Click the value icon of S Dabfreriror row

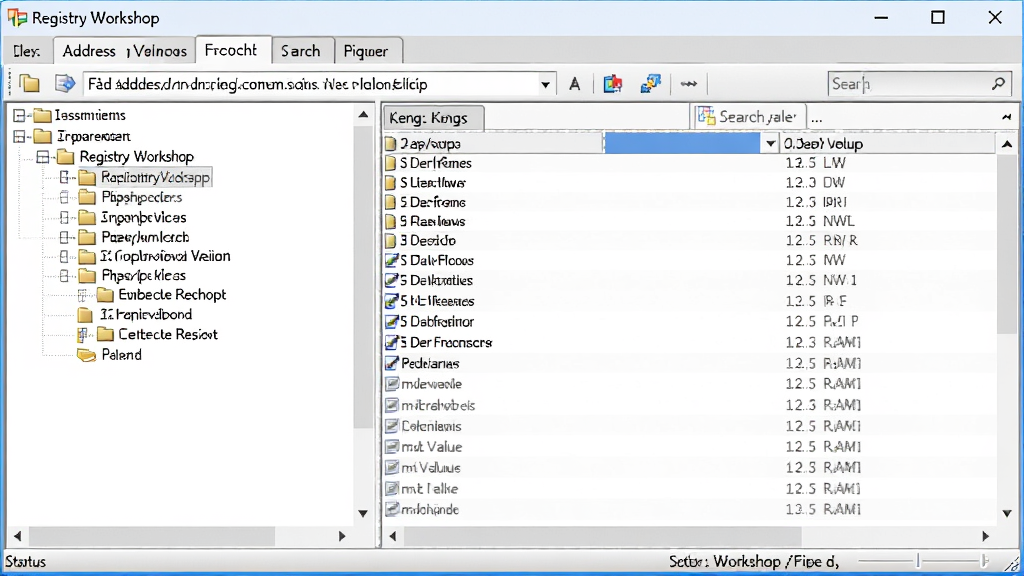click(391, 322)
